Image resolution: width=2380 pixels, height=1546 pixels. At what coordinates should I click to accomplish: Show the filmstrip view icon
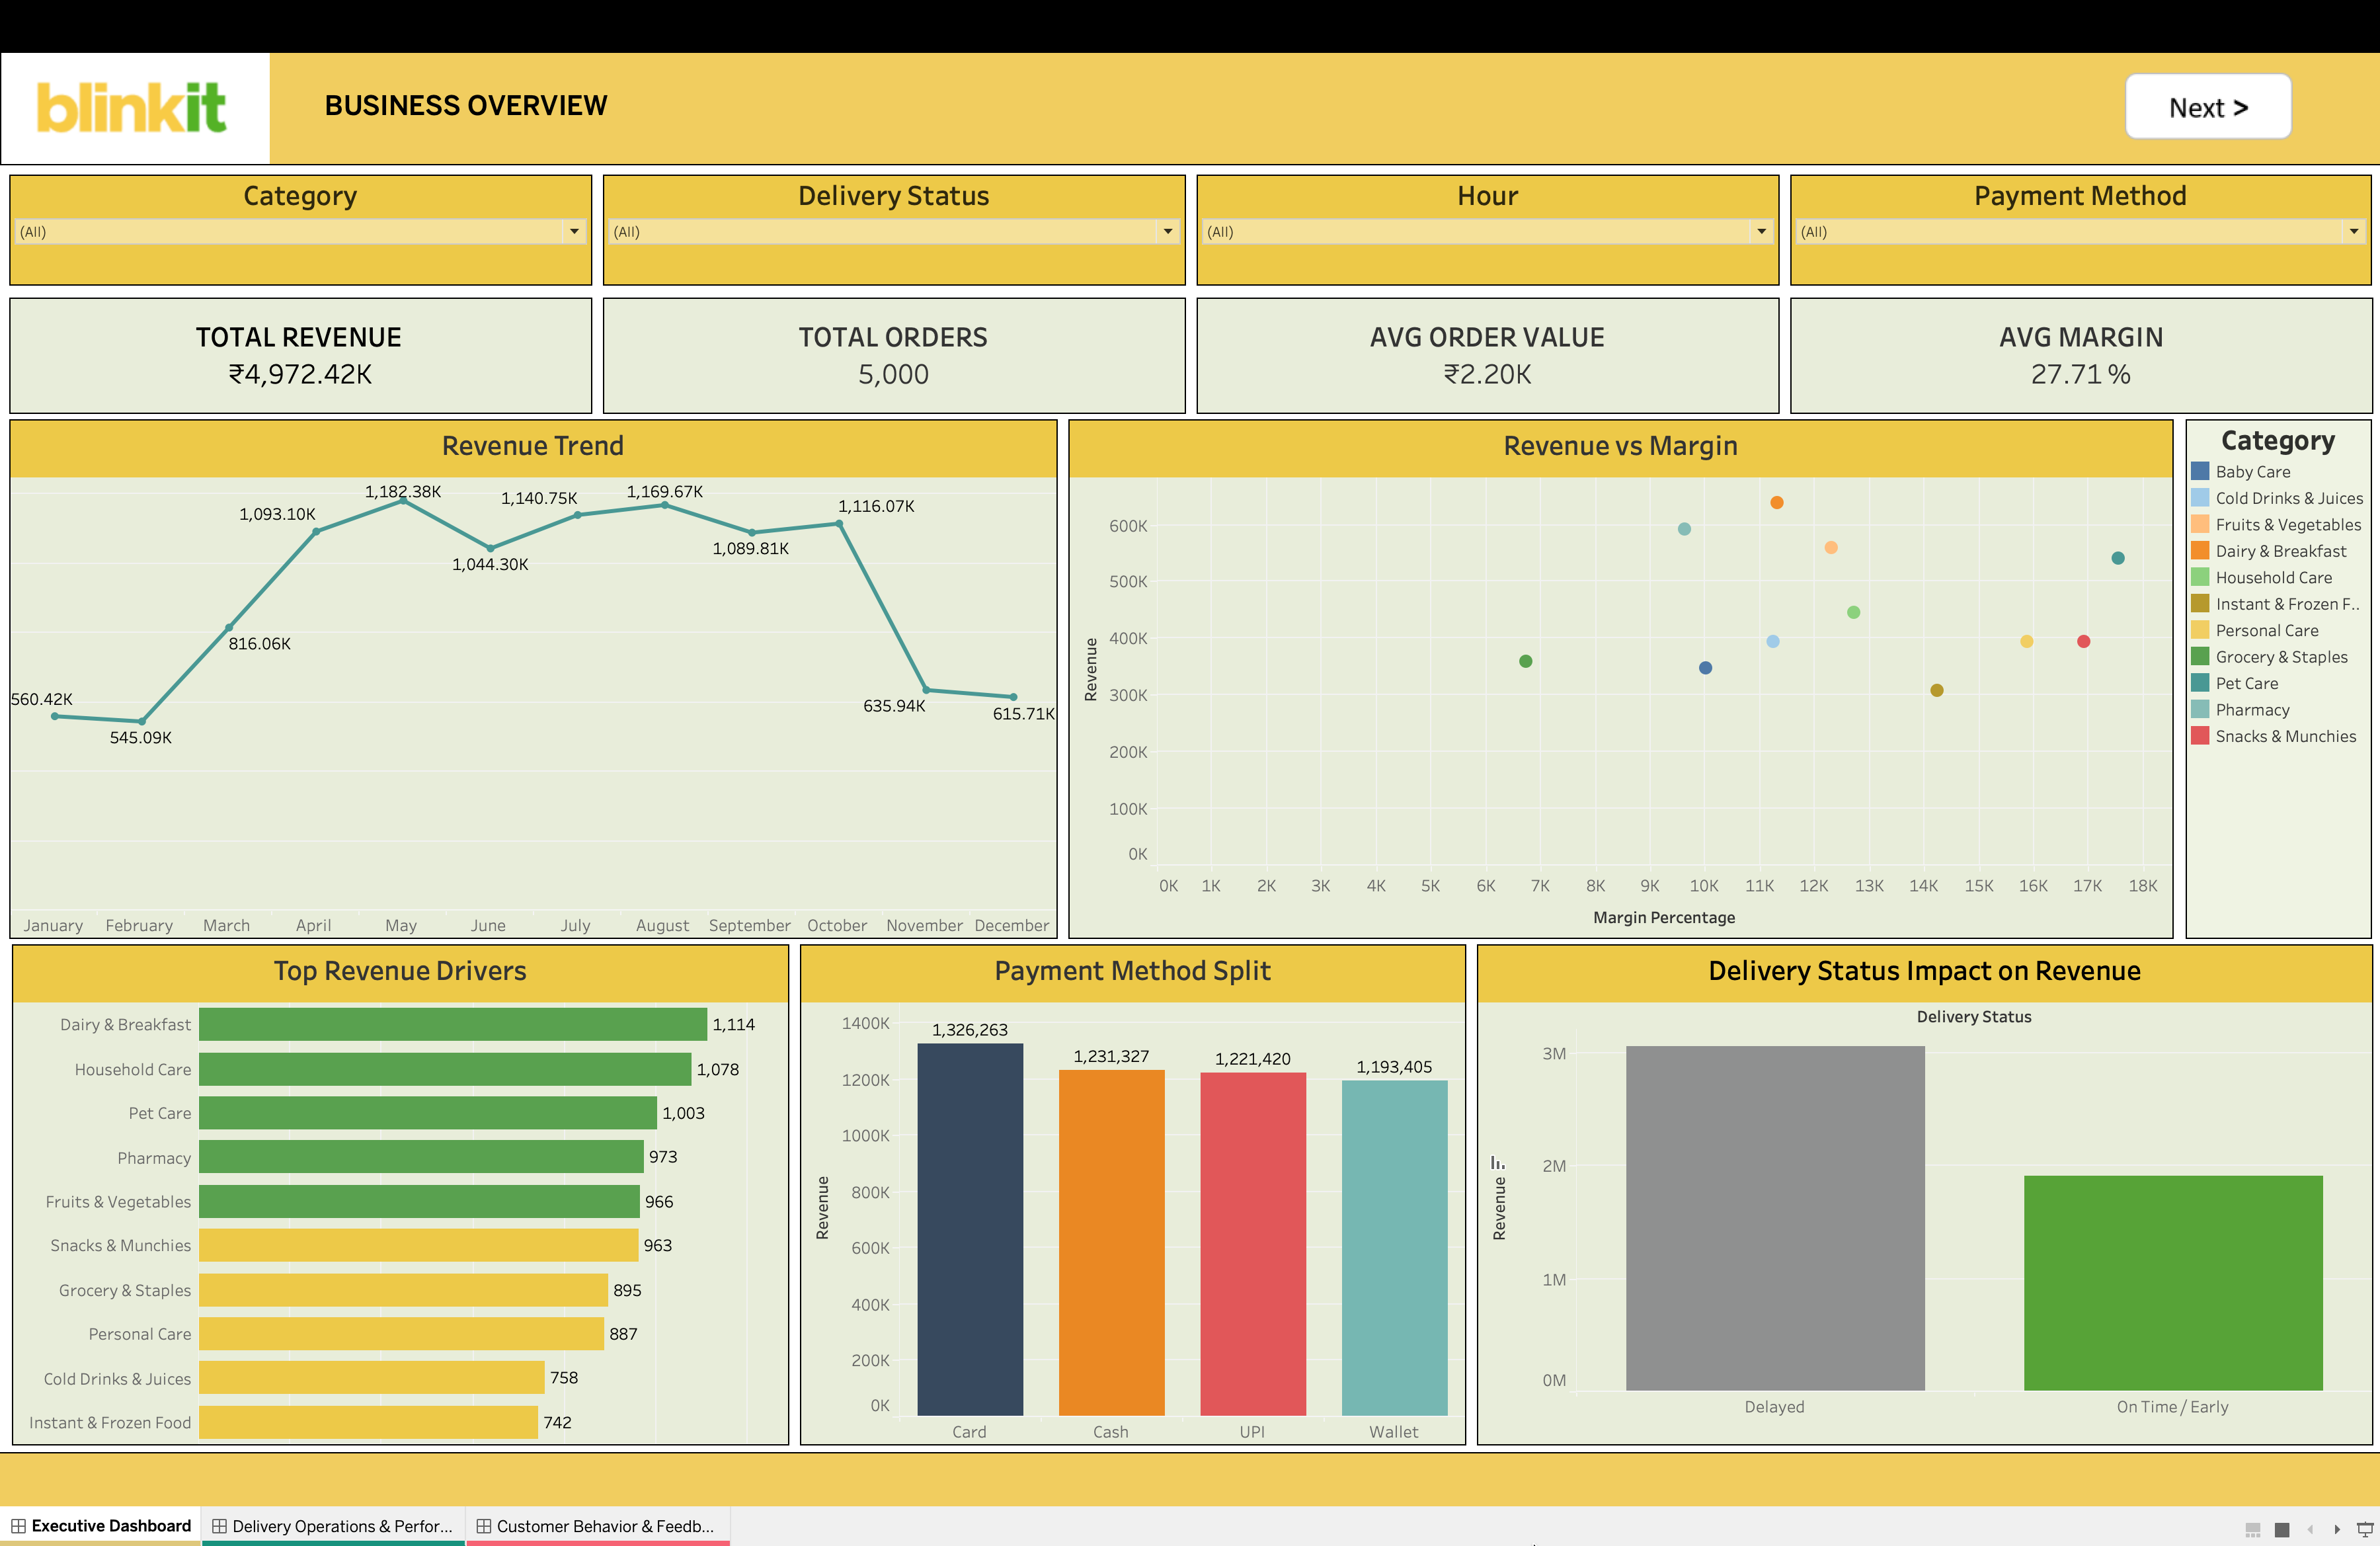pos(2253,1529)
